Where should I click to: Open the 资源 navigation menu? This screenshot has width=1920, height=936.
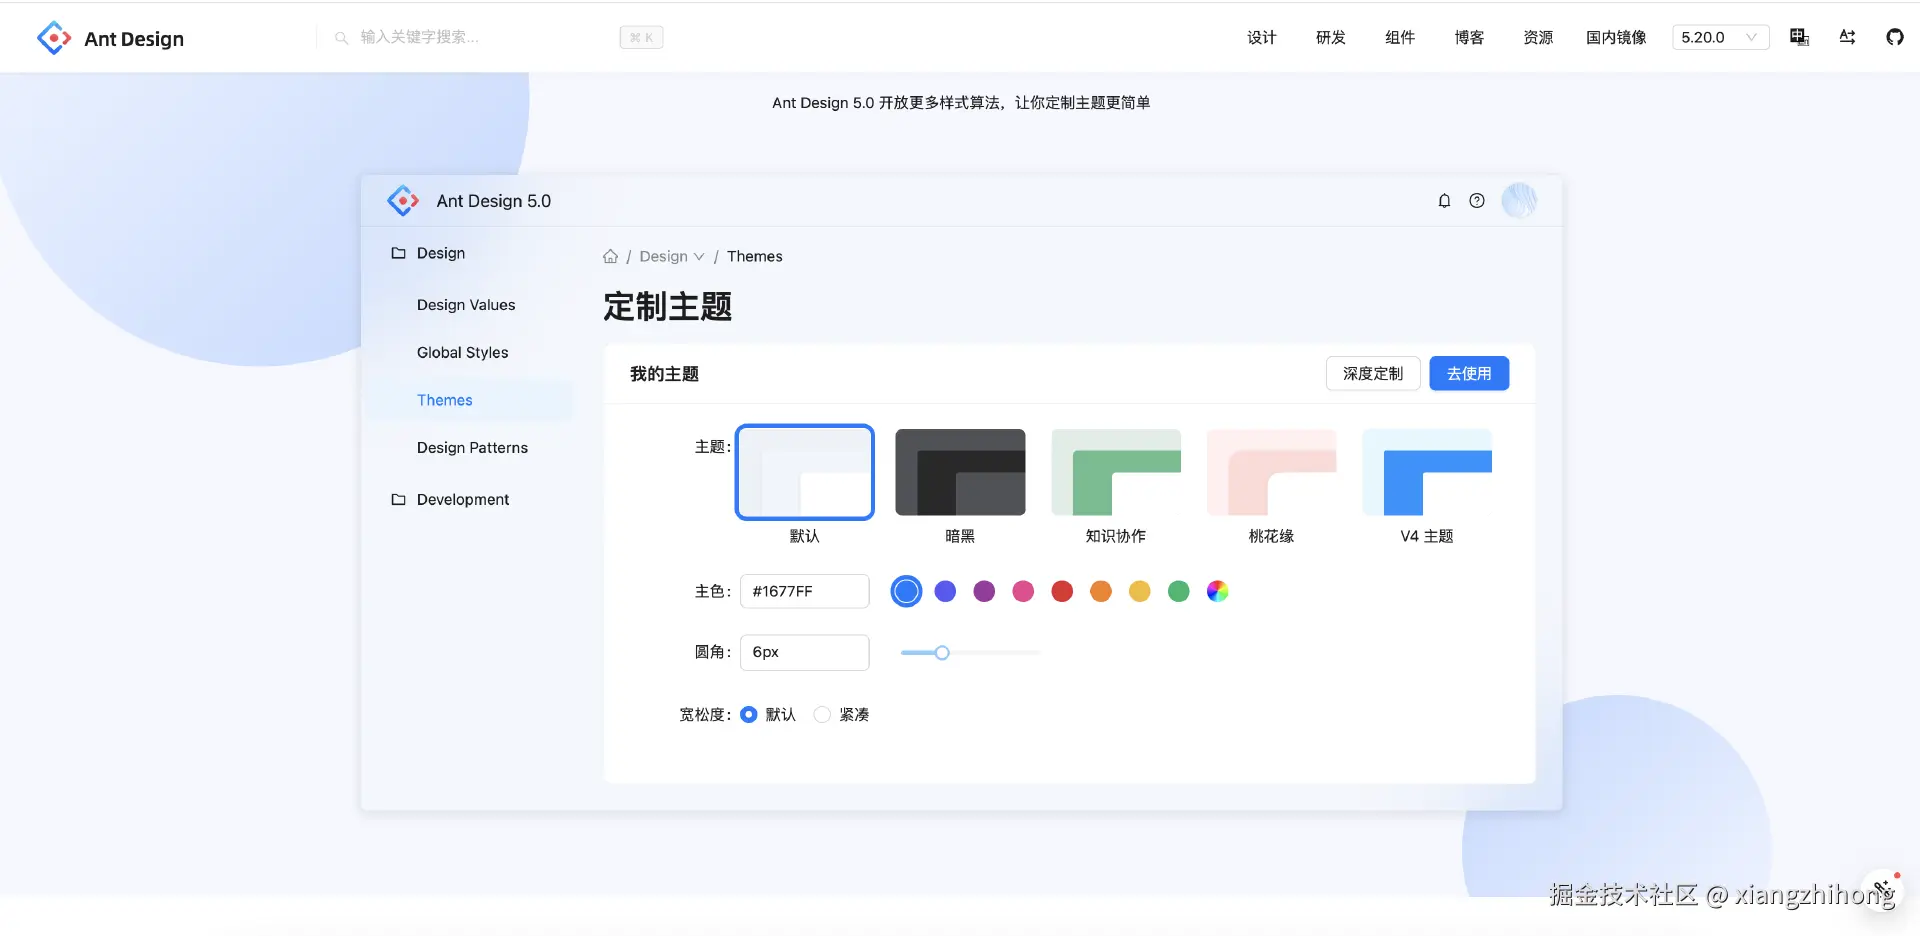[x=1538, y=37]
